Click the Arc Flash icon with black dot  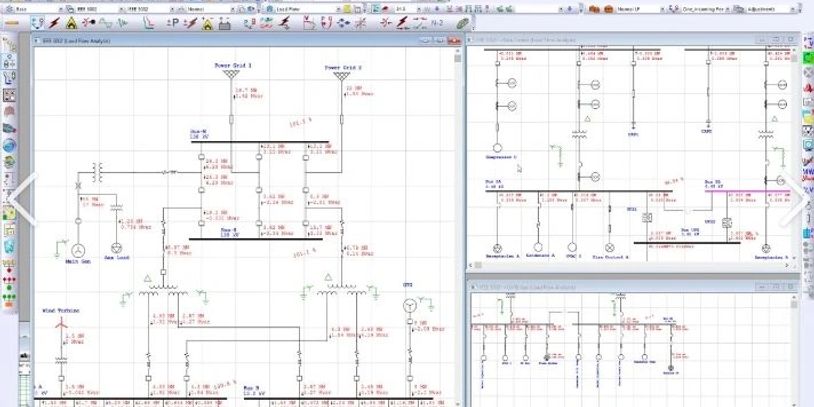pos(89,23)
